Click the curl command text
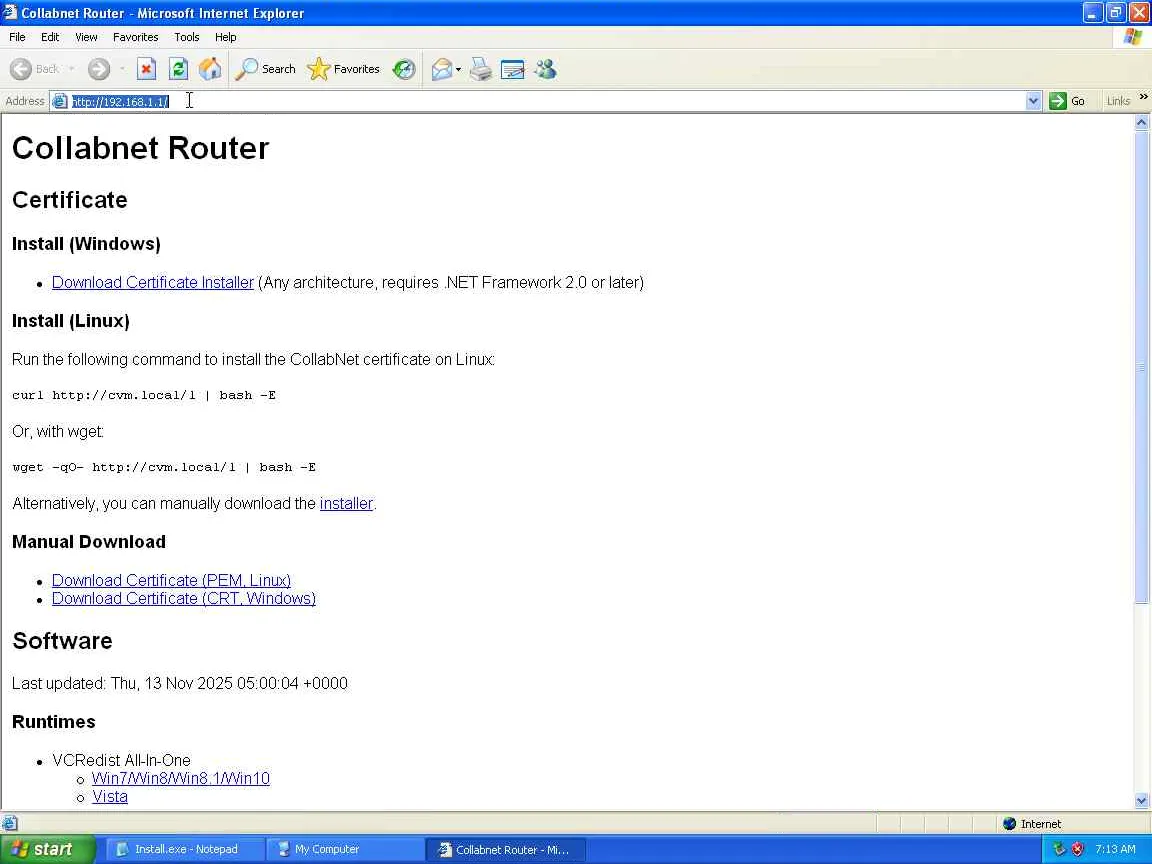This screenshot has height=864, width=1152. pos(144,395)
